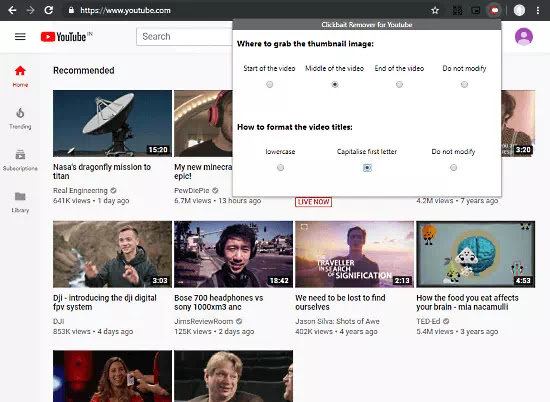Viewport: 550px width, 402px height.
Task: Open the bottom-row thumbnail of smiling blond man
Action: click(233, 376)
